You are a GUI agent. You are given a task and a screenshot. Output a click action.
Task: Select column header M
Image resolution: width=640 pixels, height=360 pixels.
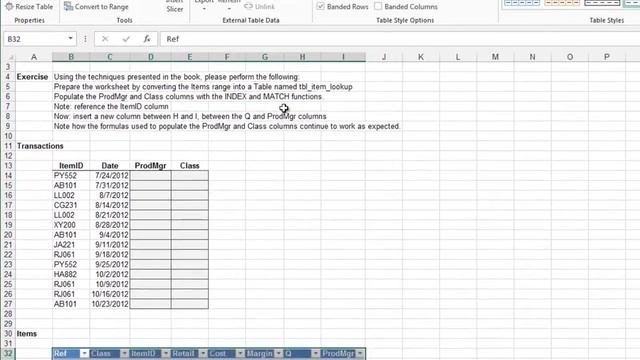click(495, 57)
